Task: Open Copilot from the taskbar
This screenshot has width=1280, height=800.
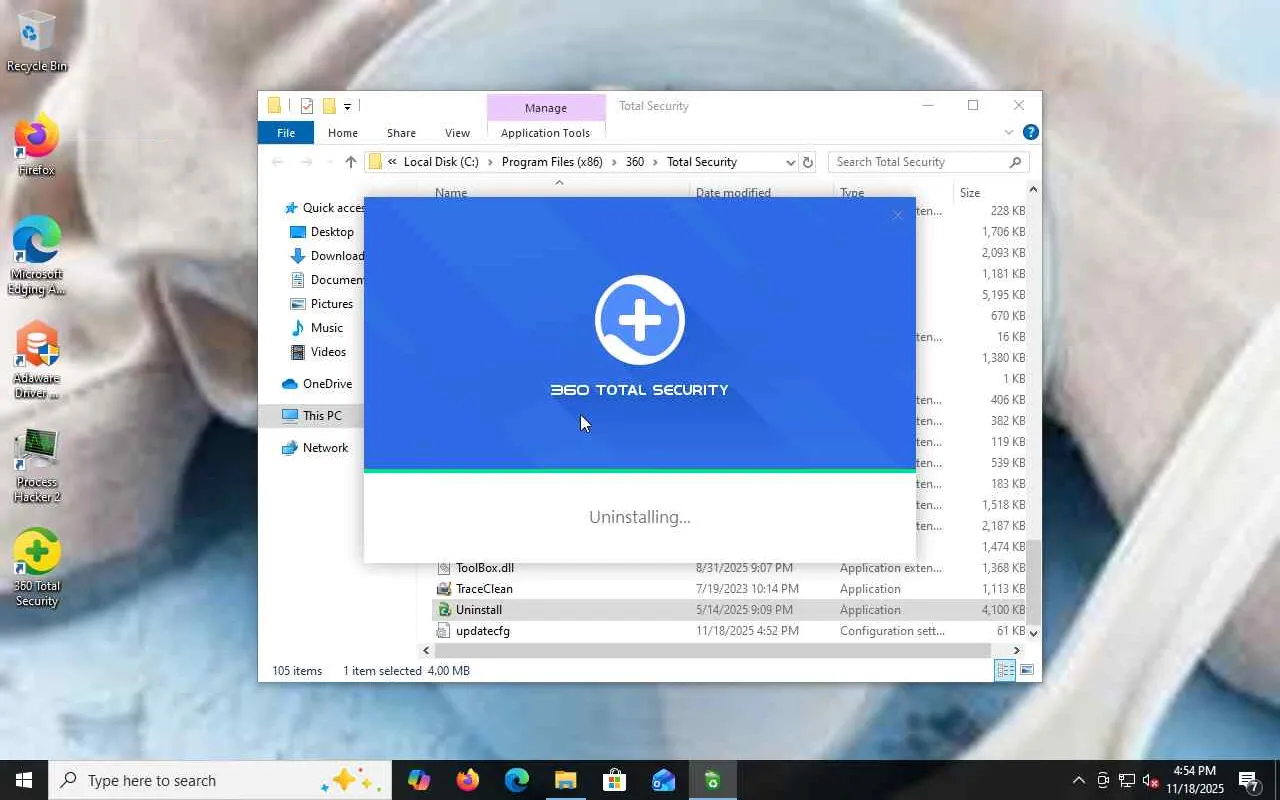Action: click(419, 780)
